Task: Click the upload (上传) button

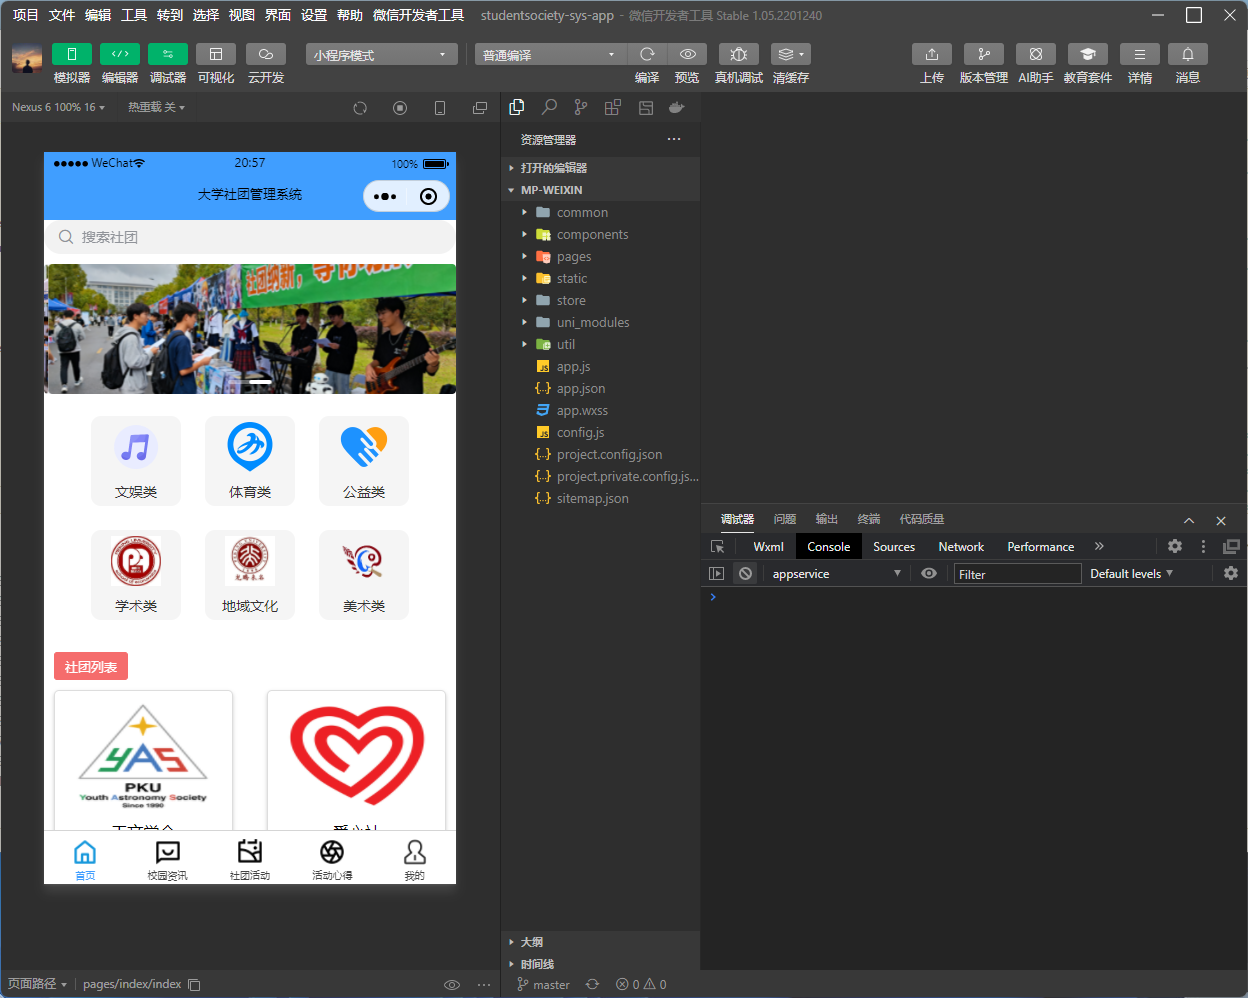Action: 932,54
